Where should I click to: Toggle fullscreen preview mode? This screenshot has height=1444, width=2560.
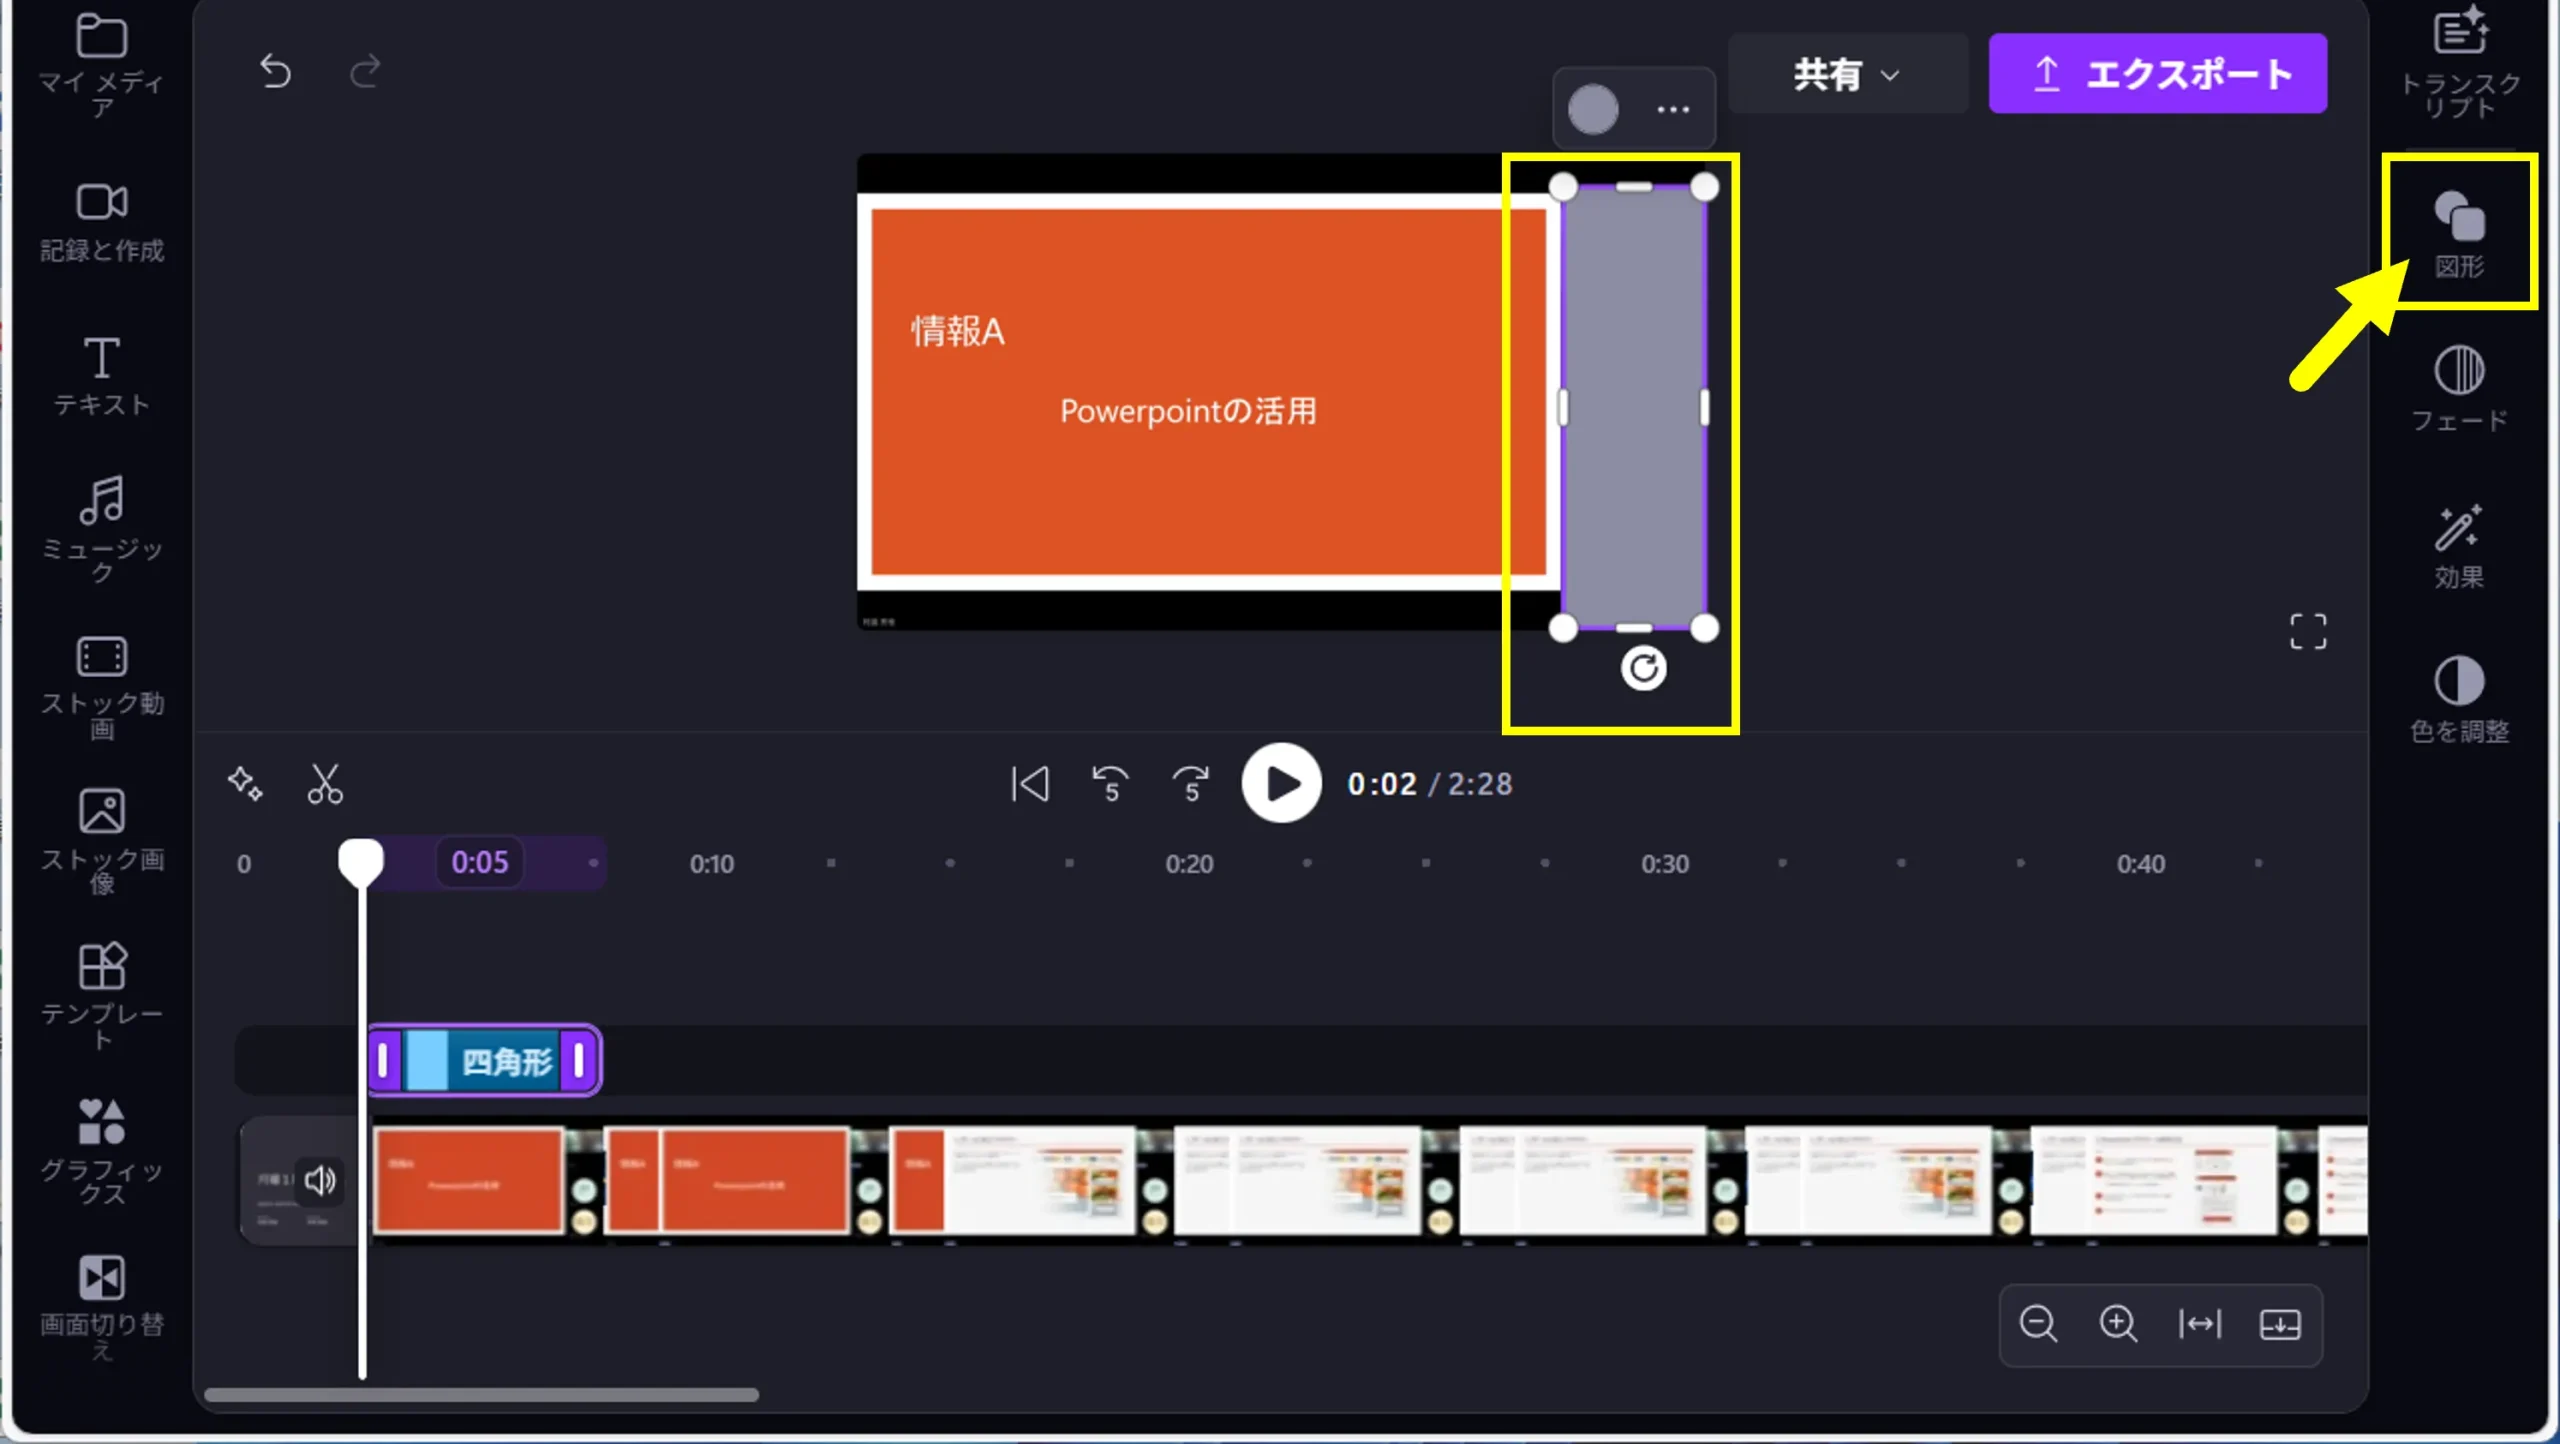tap(2308, 632)
